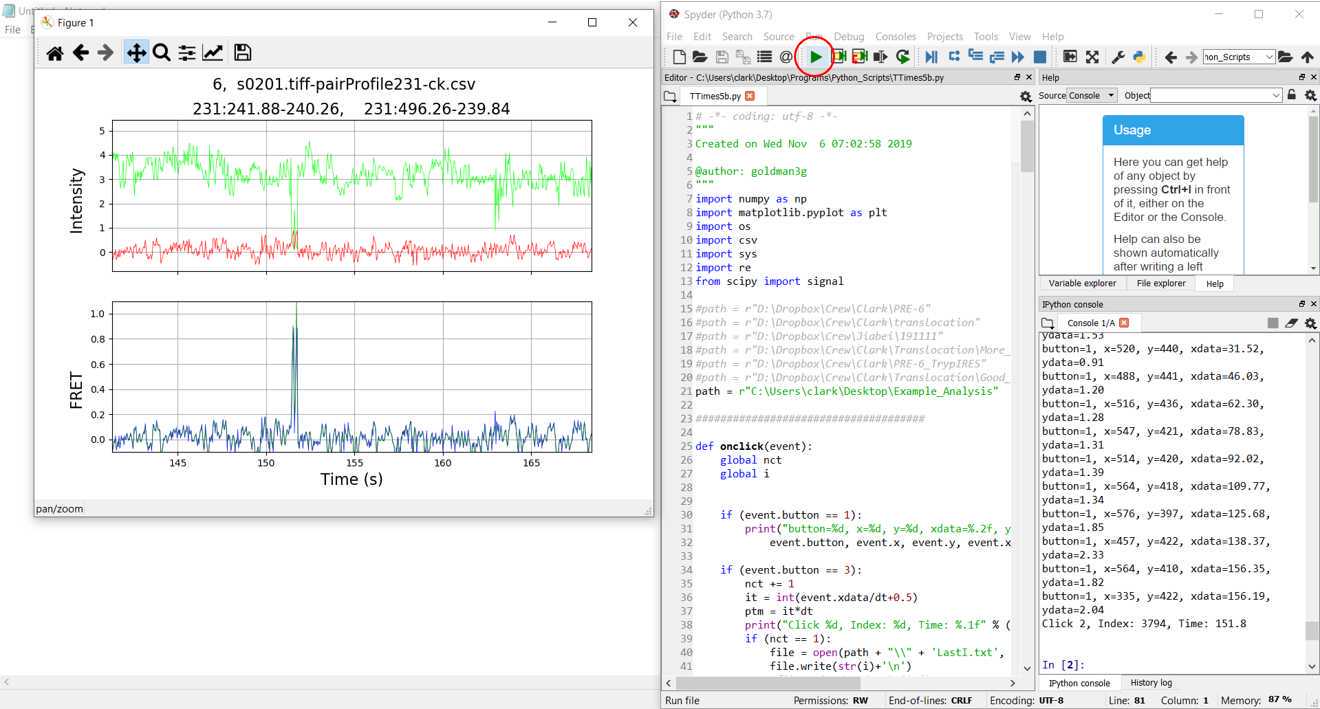Close the Console 1/A tab

tap(1124, 323)
